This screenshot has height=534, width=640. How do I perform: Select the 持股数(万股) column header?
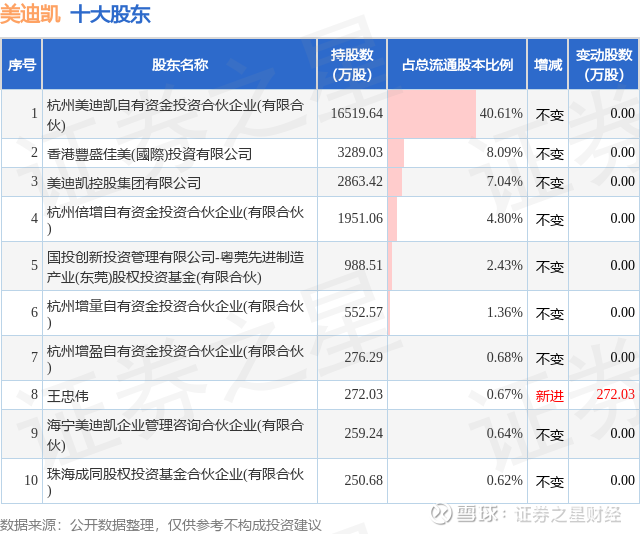pyautogui.click(x=352, y=65)
